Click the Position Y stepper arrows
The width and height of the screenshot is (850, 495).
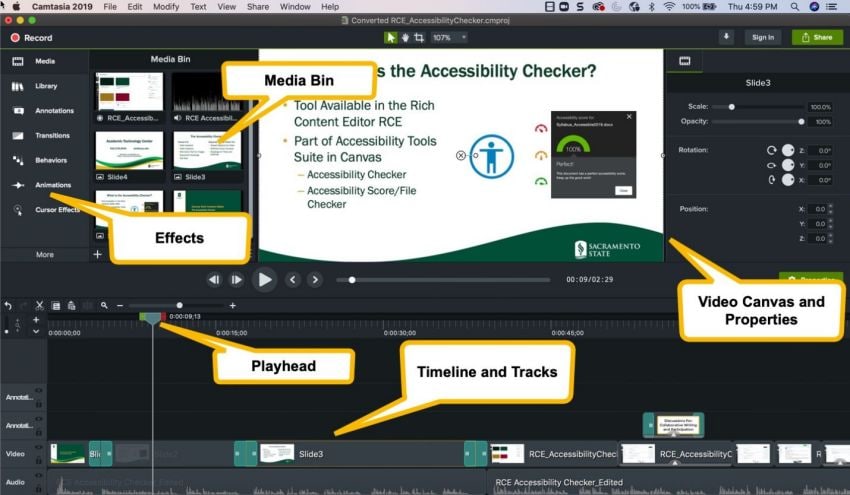(x=830, y=223)
